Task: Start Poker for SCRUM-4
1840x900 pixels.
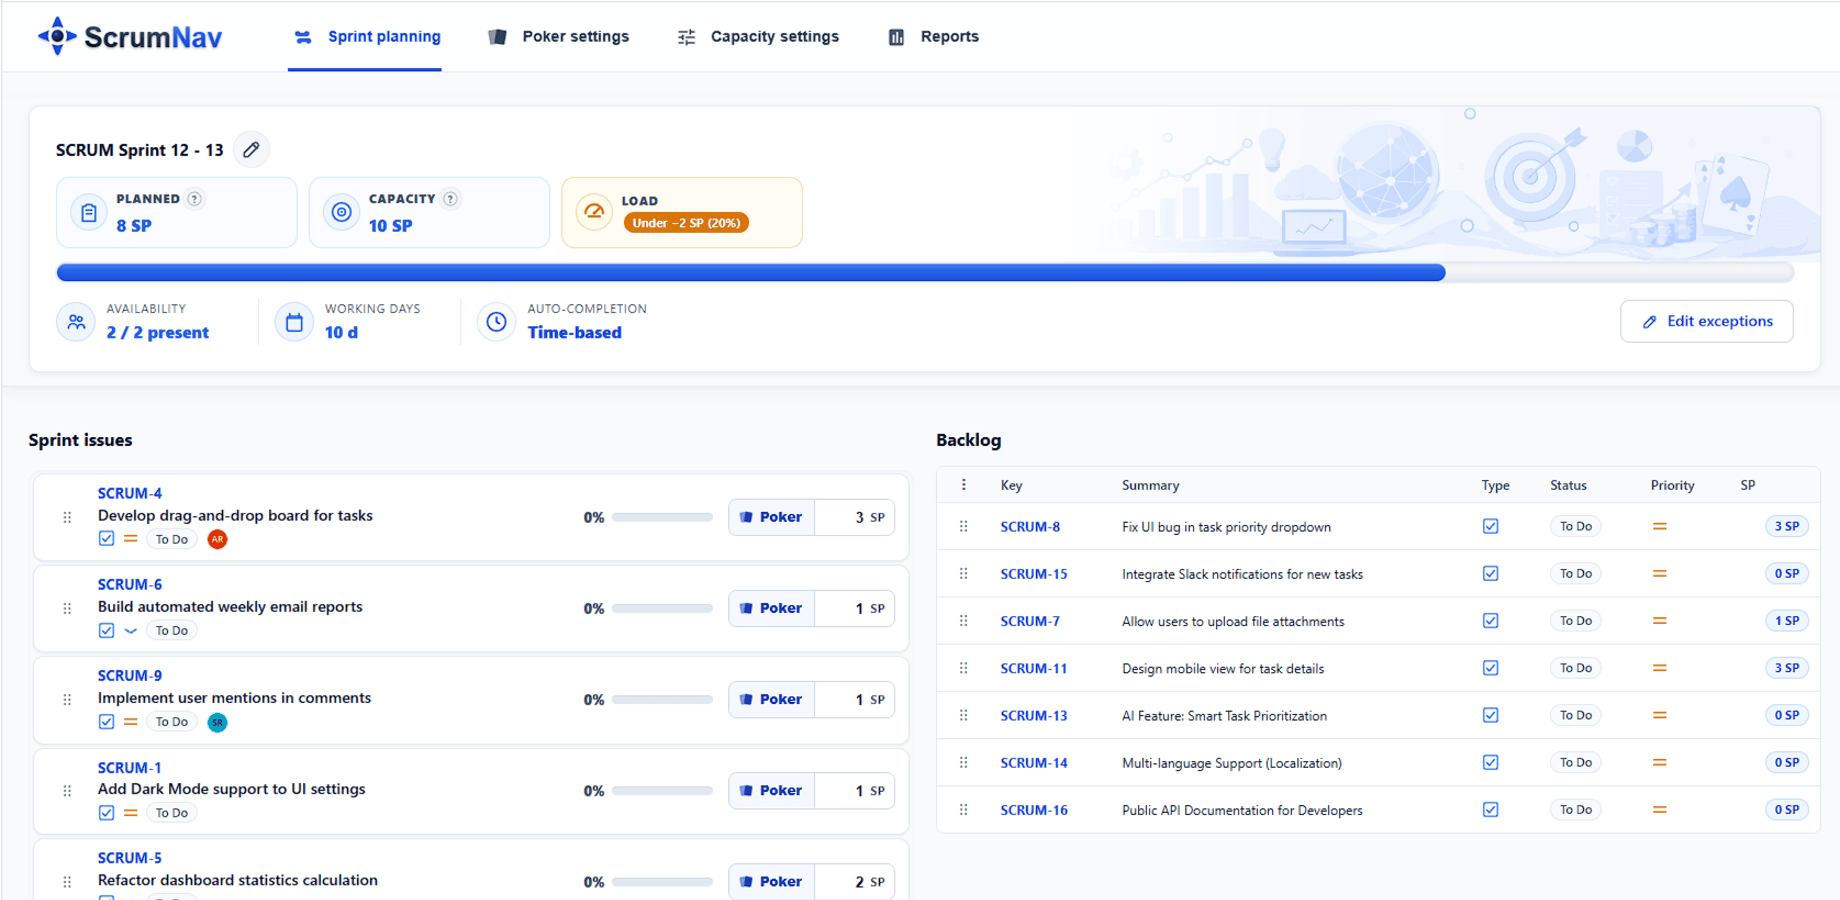Action: [x=771, y=518]
